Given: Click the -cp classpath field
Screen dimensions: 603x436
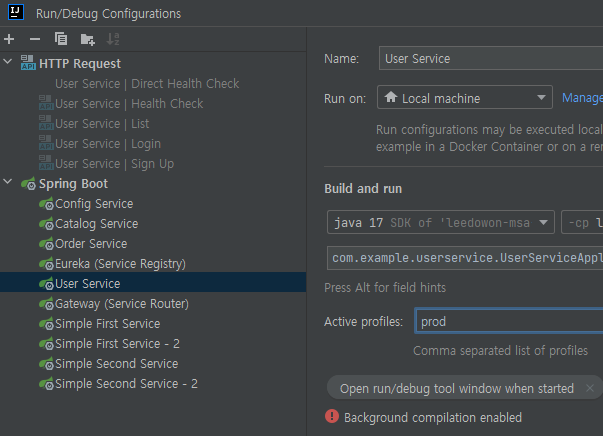Looking at the screenshot, I should (x=582, y=222).
